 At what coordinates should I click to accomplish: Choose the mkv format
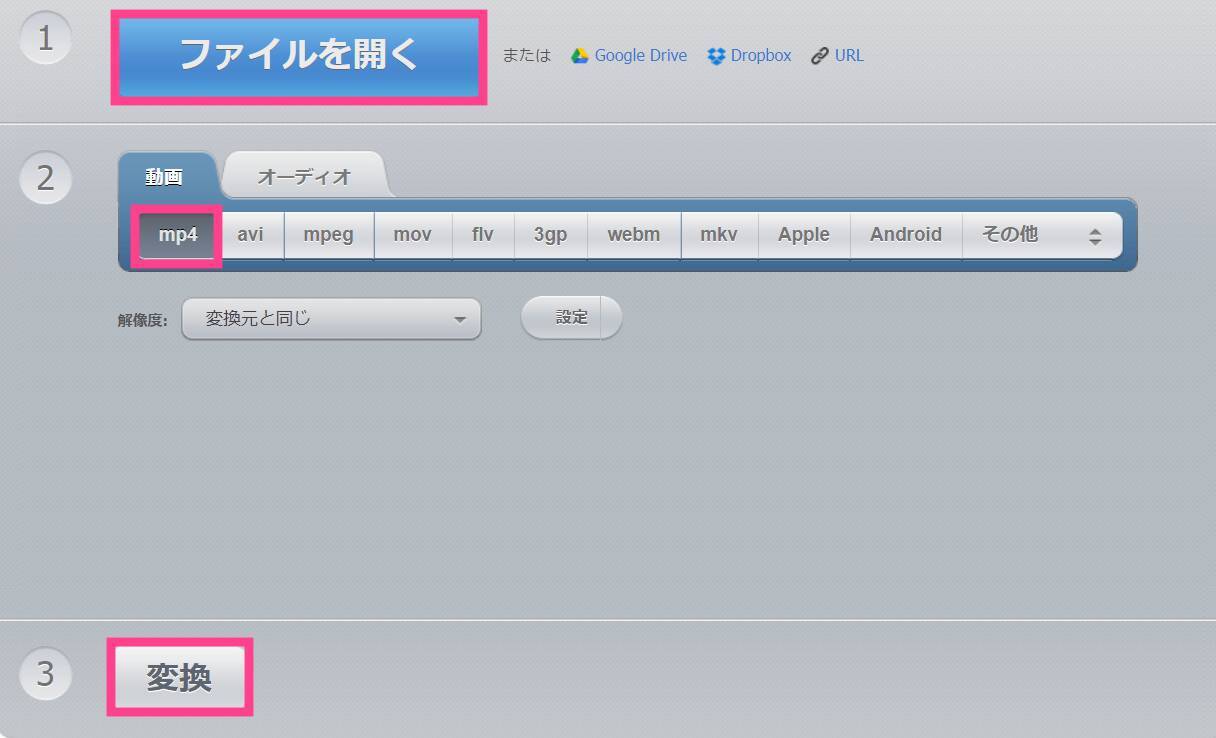719,235
